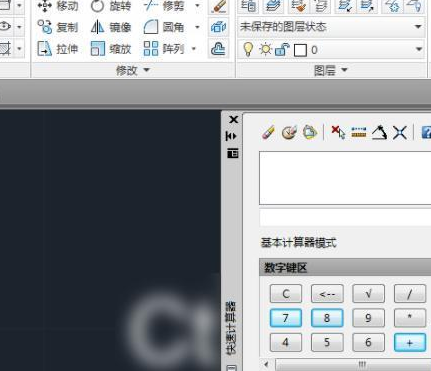Click the Help icon in QuickCalc toolbar

(426, 133)
